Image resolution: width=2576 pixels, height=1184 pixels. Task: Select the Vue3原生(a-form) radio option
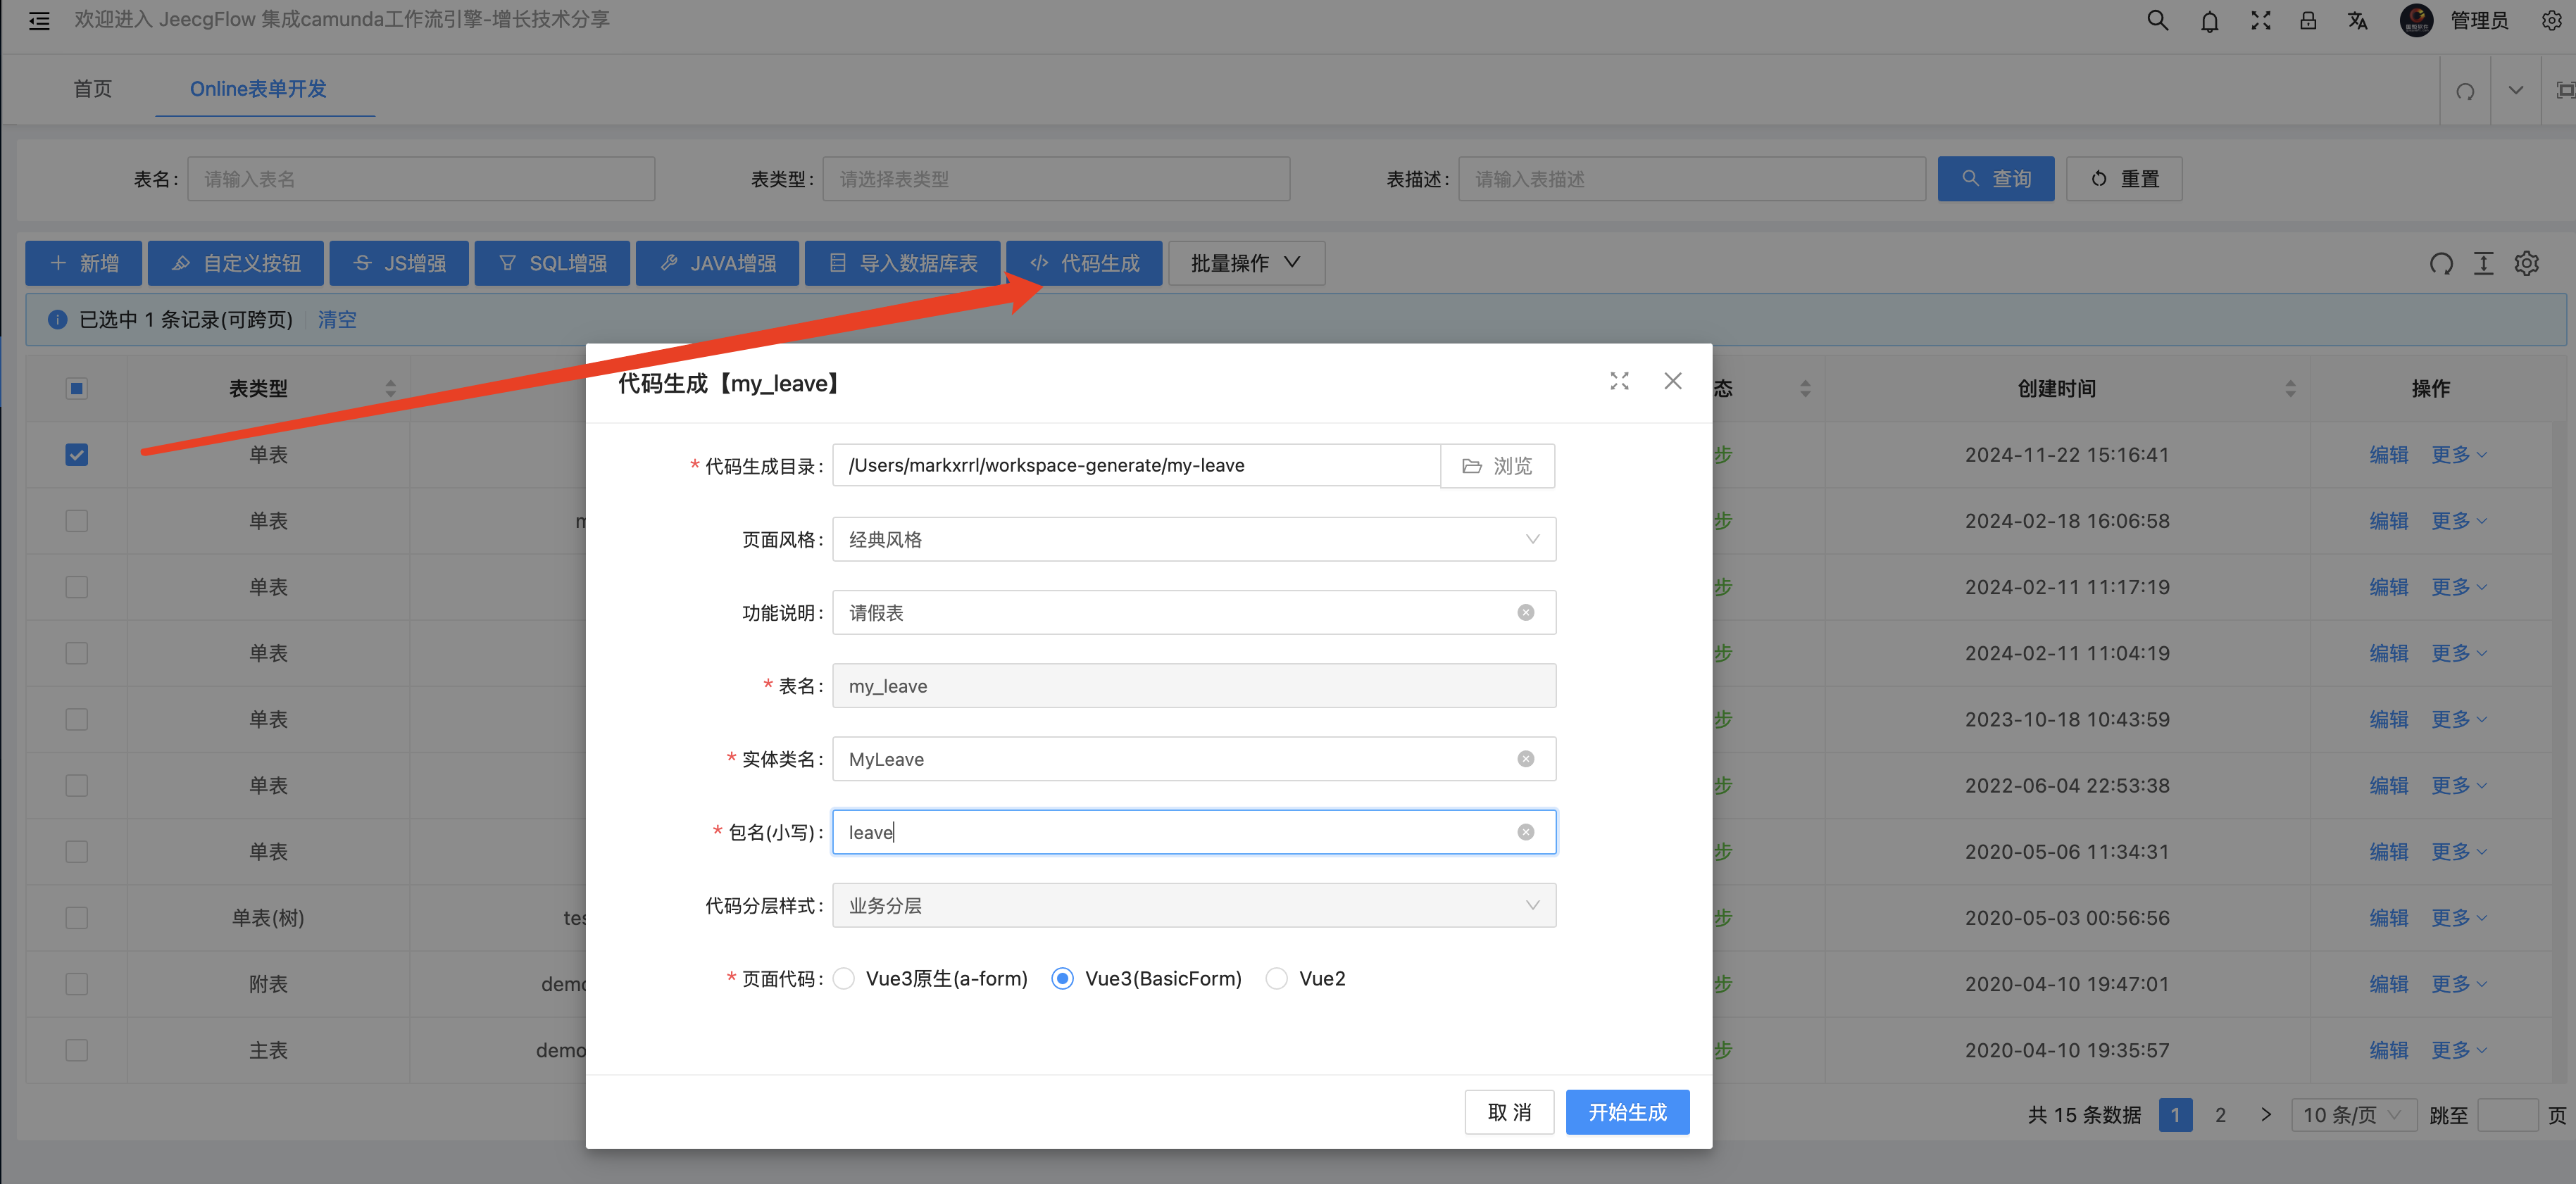point(844,978)
